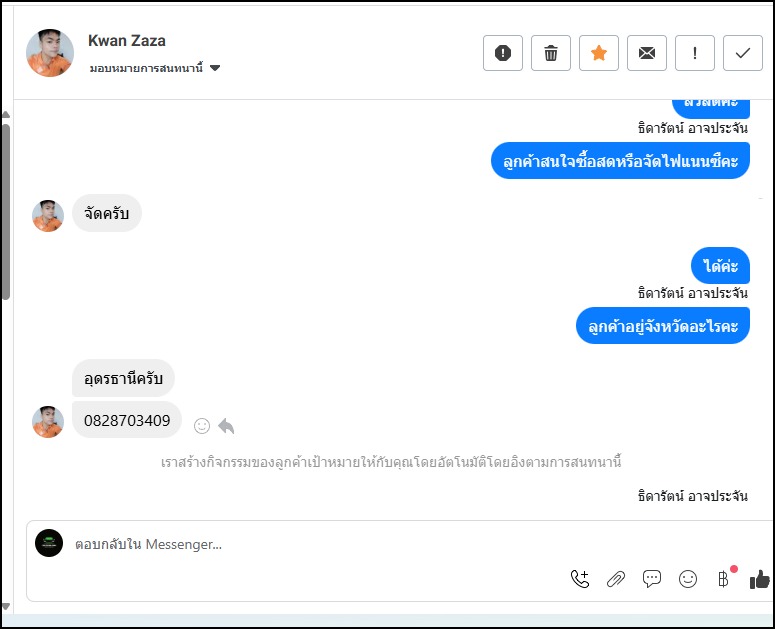Click the chat scrollbar thumb

tap(5, 210)
